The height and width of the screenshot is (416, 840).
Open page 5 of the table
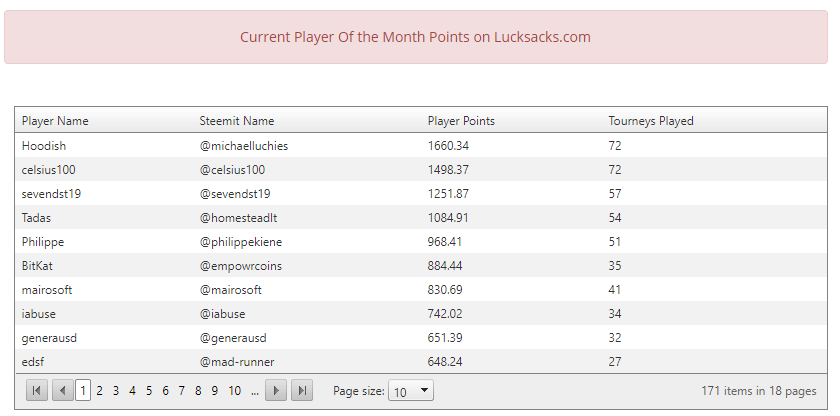(x=149, y=391)
